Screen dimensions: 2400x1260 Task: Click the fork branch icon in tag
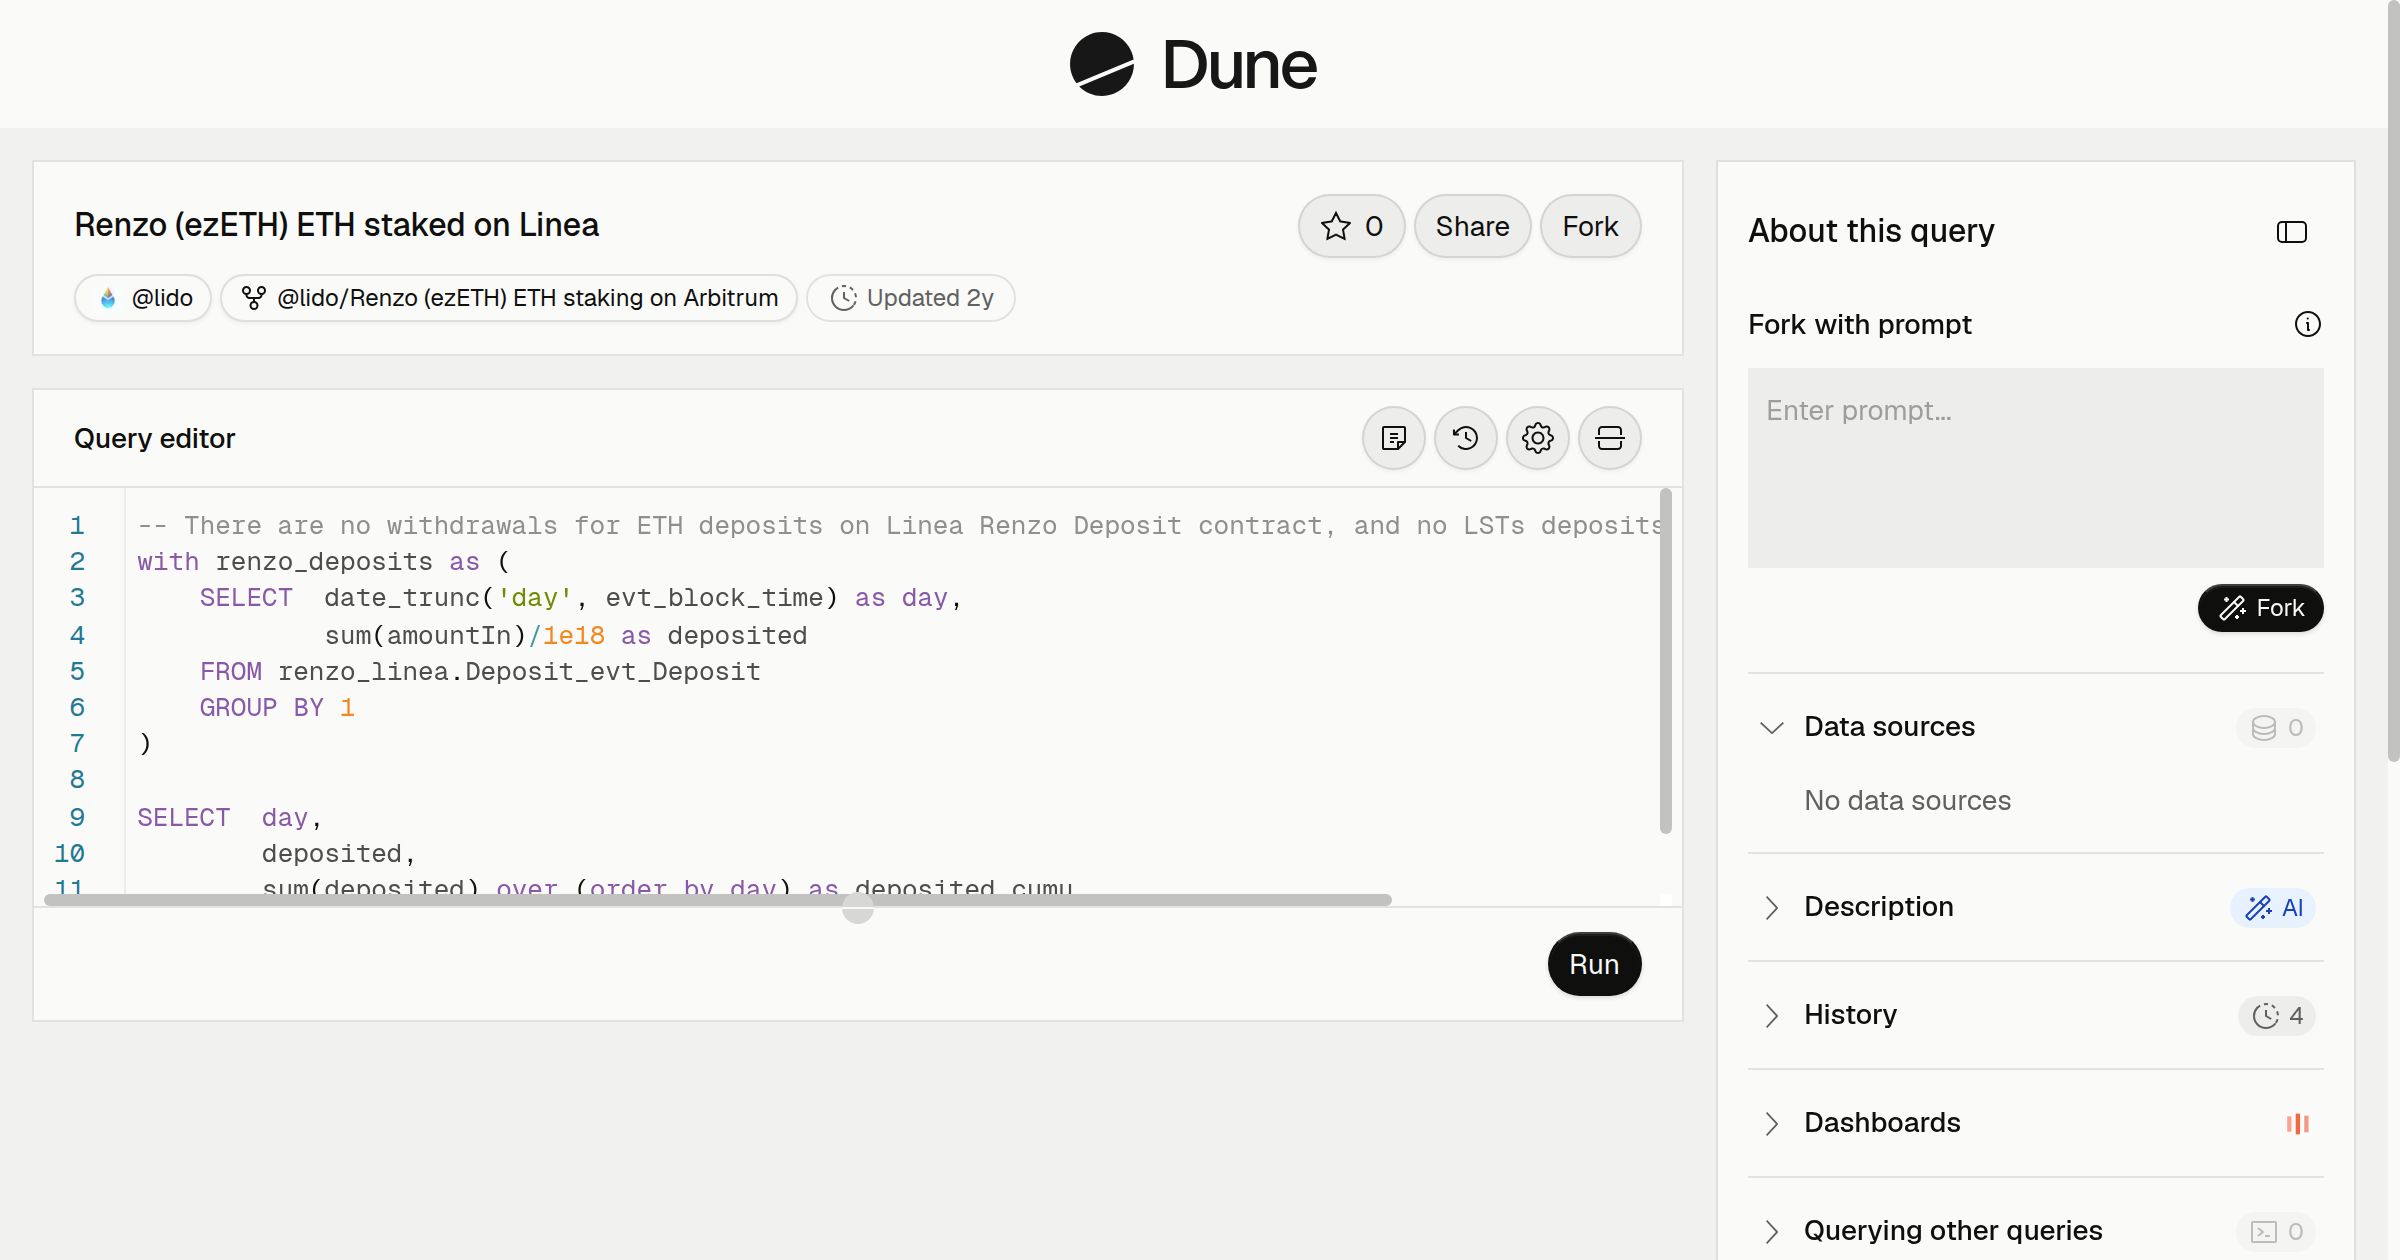click(x=254, y=298)
